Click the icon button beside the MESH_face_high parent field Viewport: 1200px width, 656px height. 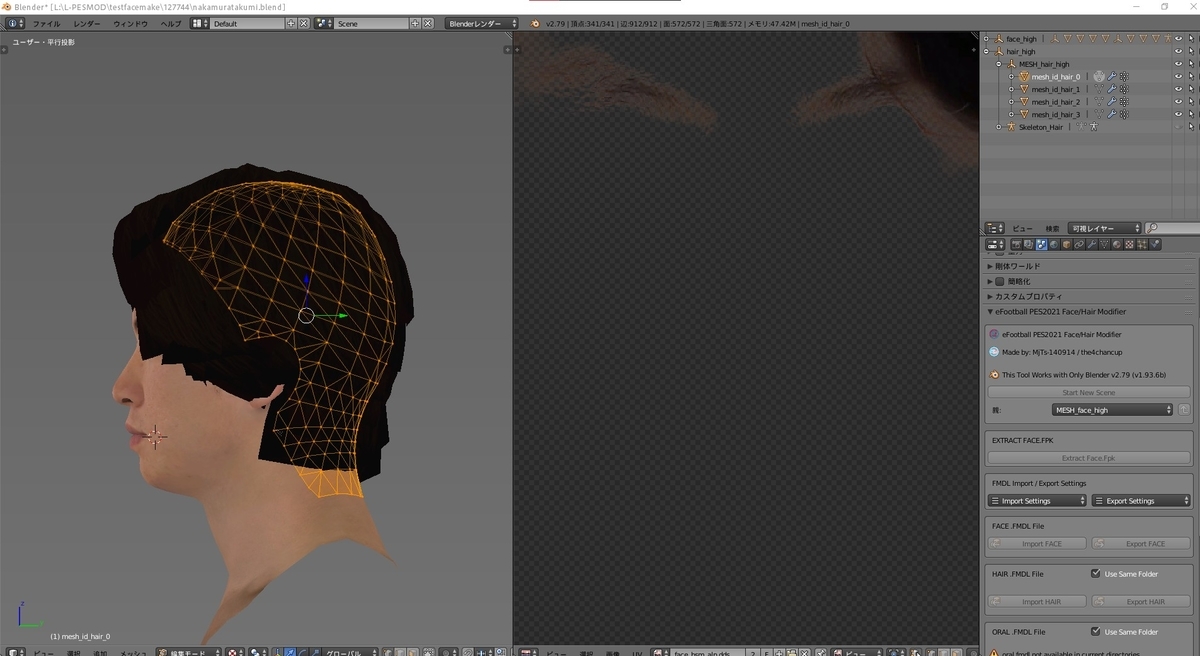coord(1184,410)
